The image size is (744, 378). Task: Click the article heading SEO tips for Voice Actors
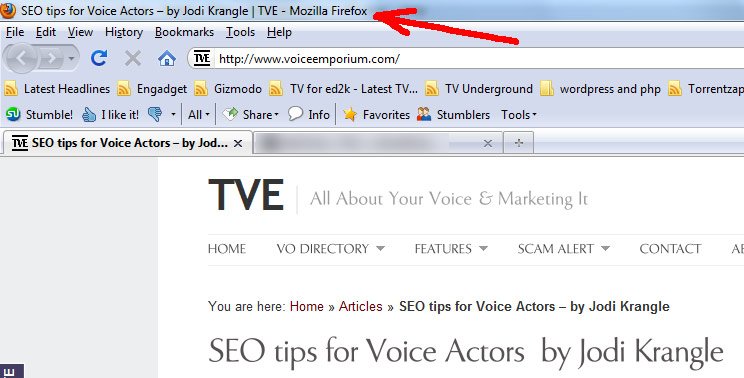pyautogui.click(x=465, y=352)
